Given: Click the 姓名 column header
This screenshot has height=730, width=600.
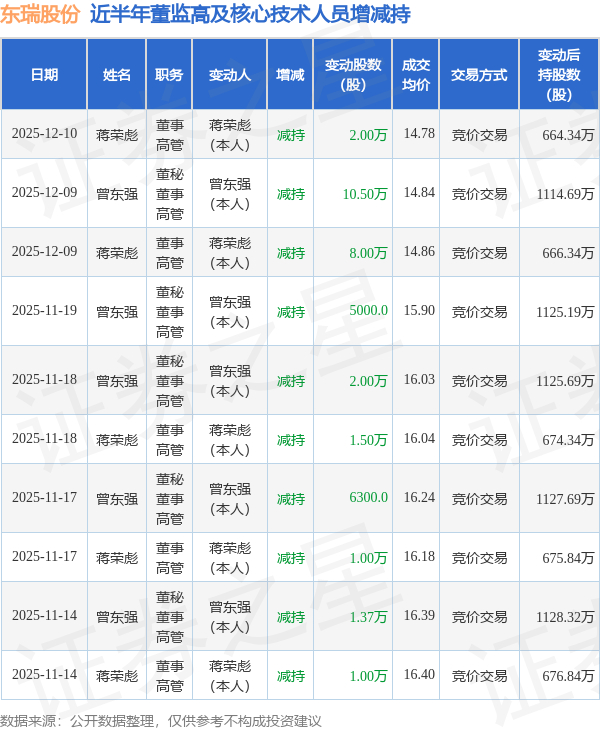Looking at the screenshot, I should click(117, 74).
